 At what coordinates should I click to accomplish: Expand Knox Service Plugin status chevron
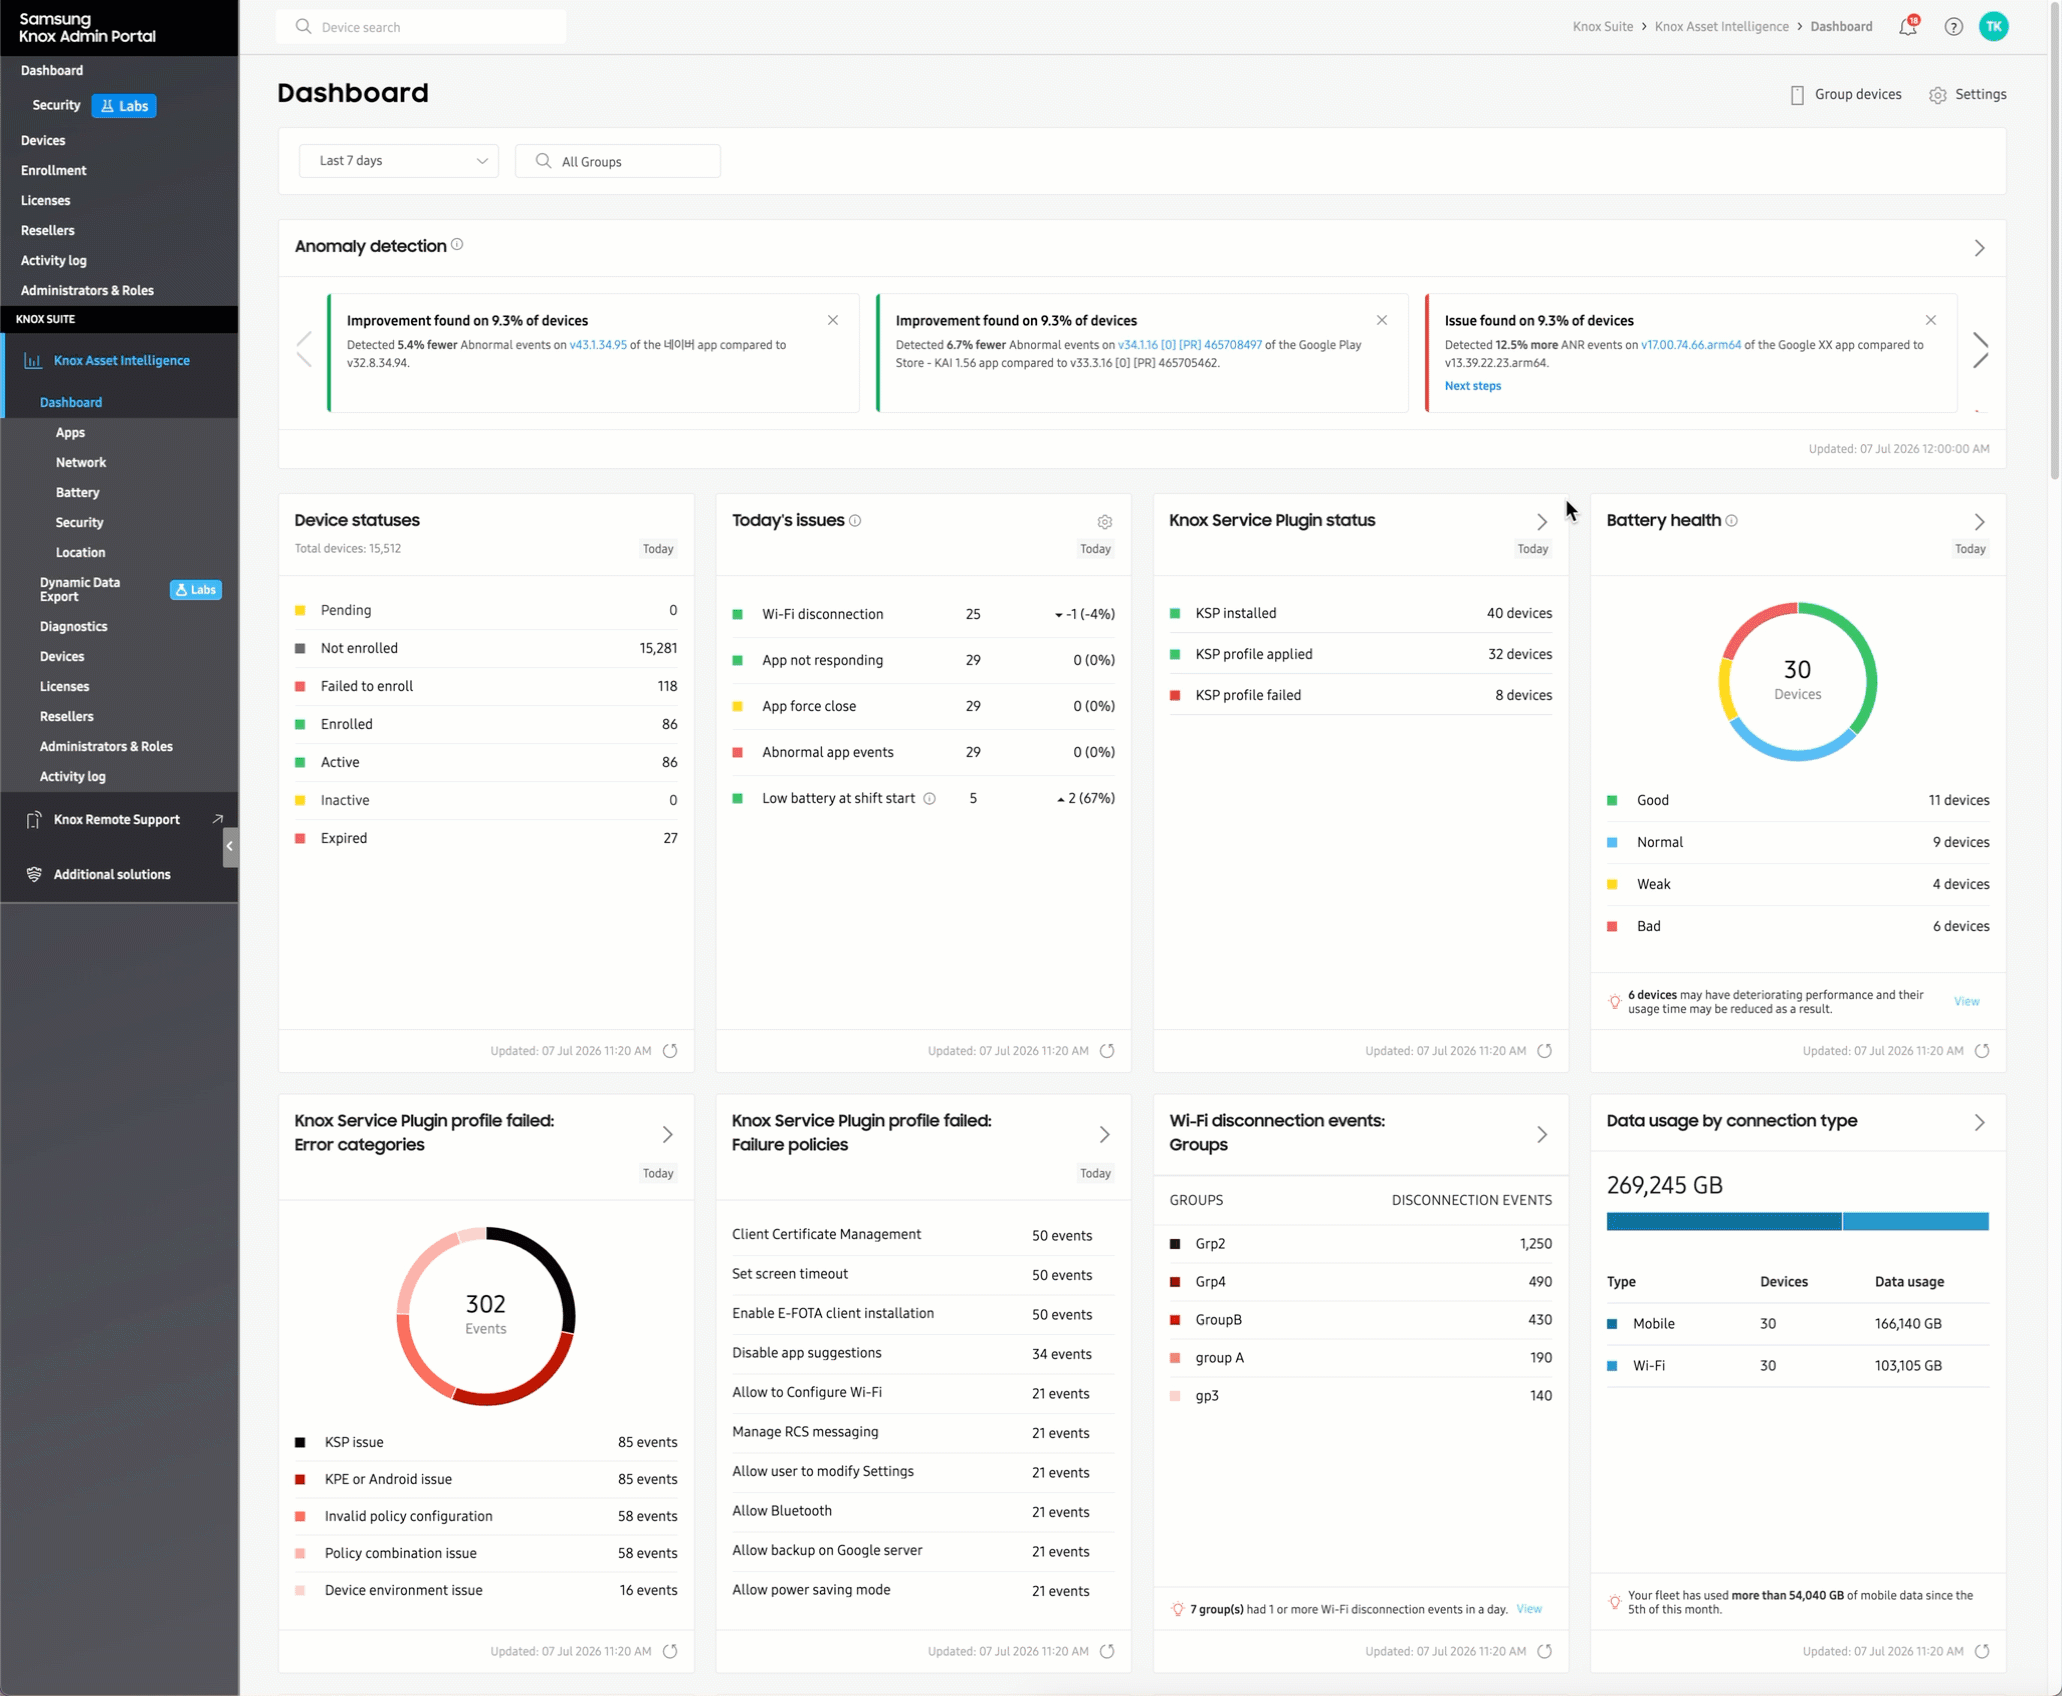click(x=1542, y=522)
